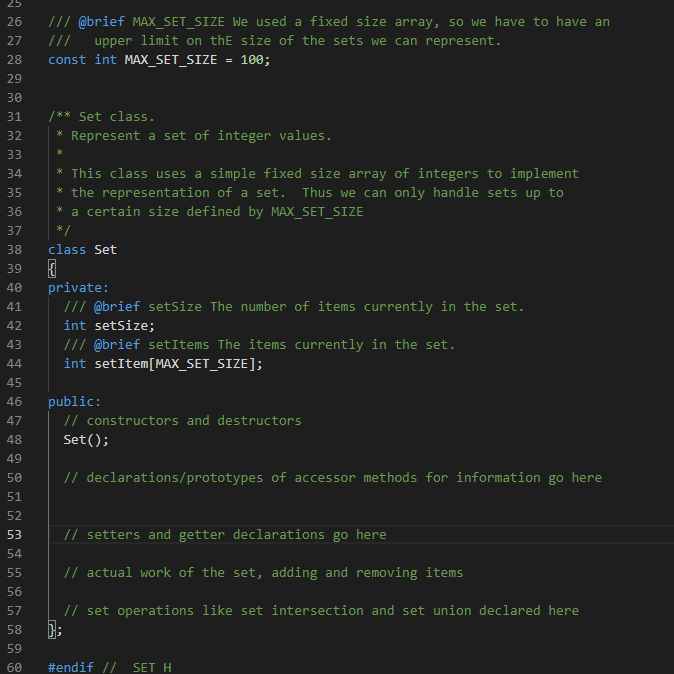Click line number 34 in the gutter
The height and width of the screenshot is (674, 674).
pyautogui.click(x=14, y=173)
